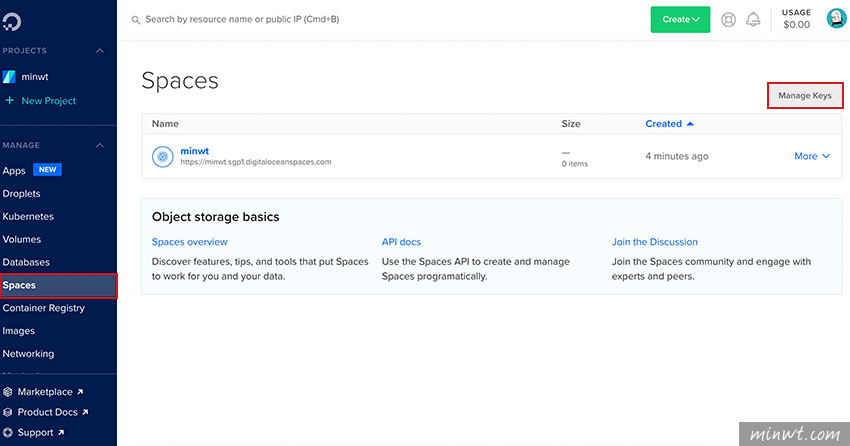Viewport: 850px width, 446px height.
Task: Click the 'Object storage basics' heading
Action: pos(216,217)
